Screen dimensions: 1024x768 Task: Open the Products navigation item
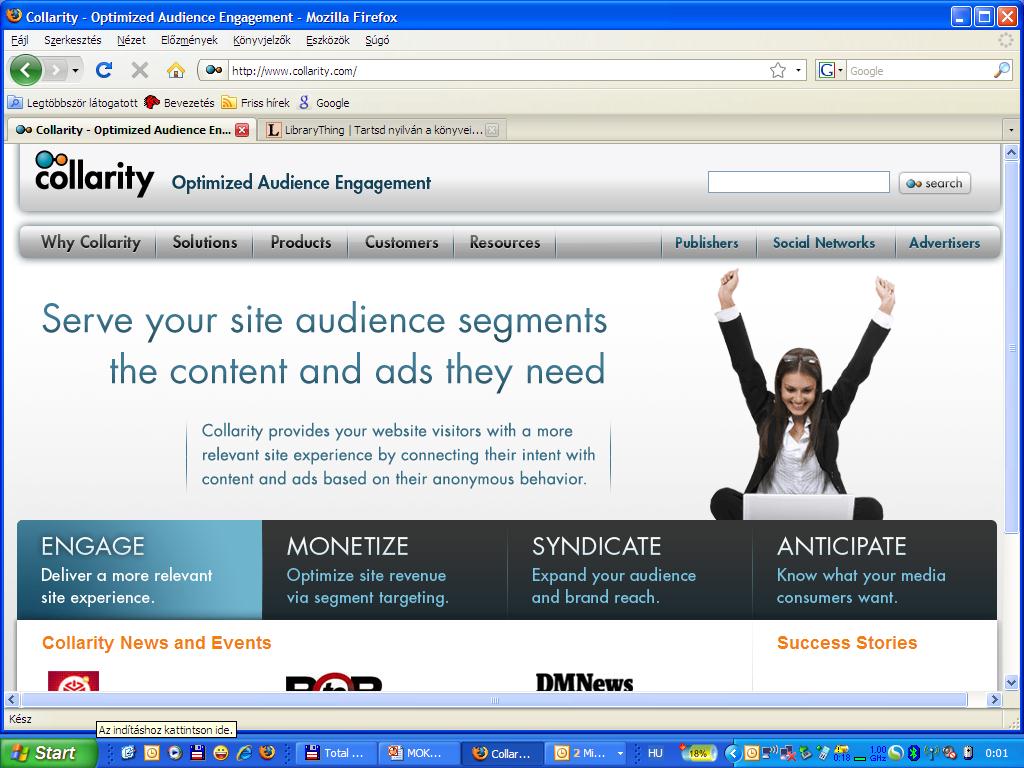click(301, 242)
